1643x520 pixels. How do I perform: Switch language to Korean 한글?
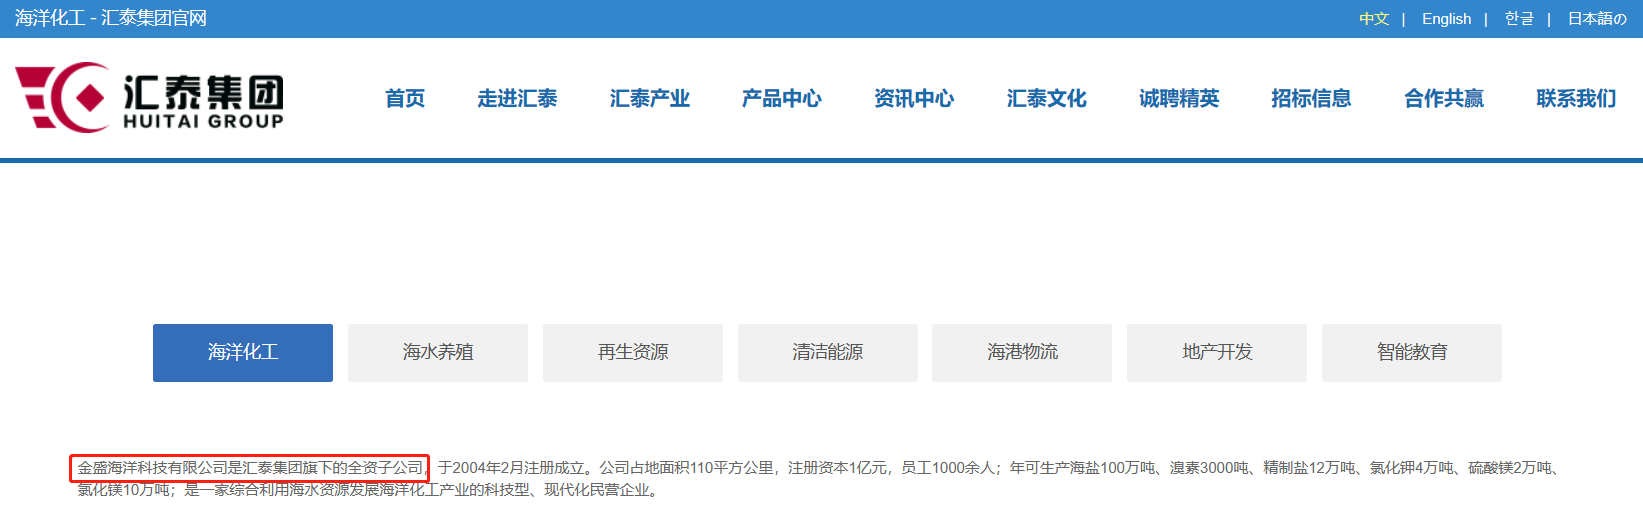1519,19
